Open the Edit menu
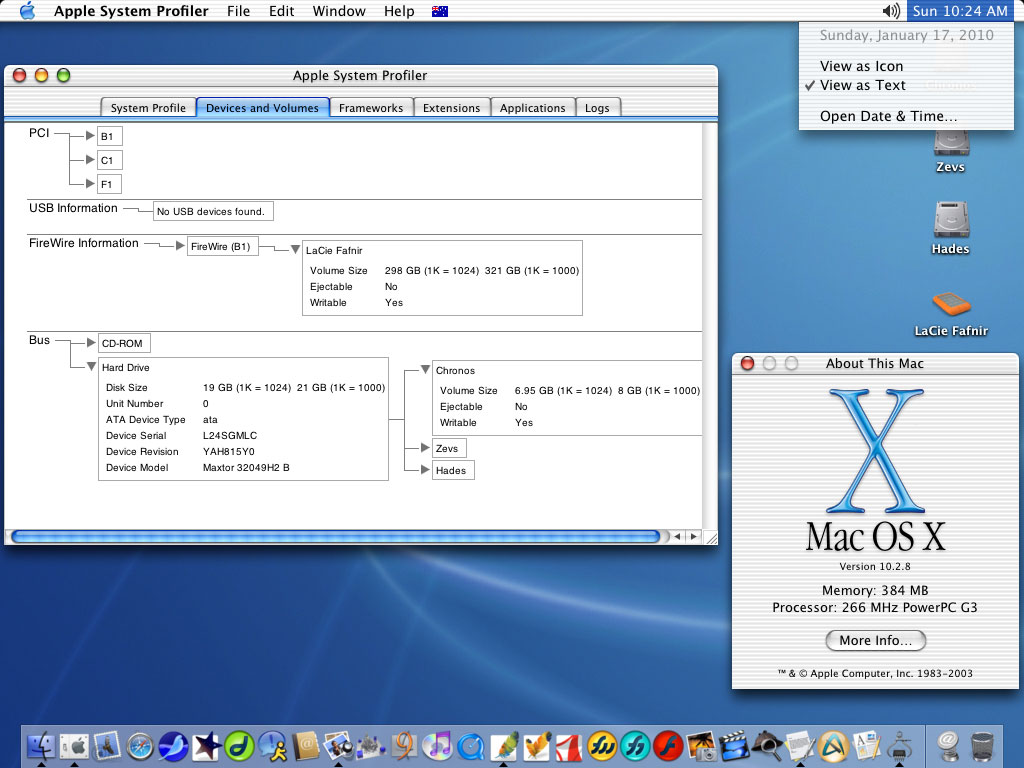 click(281, 11)
